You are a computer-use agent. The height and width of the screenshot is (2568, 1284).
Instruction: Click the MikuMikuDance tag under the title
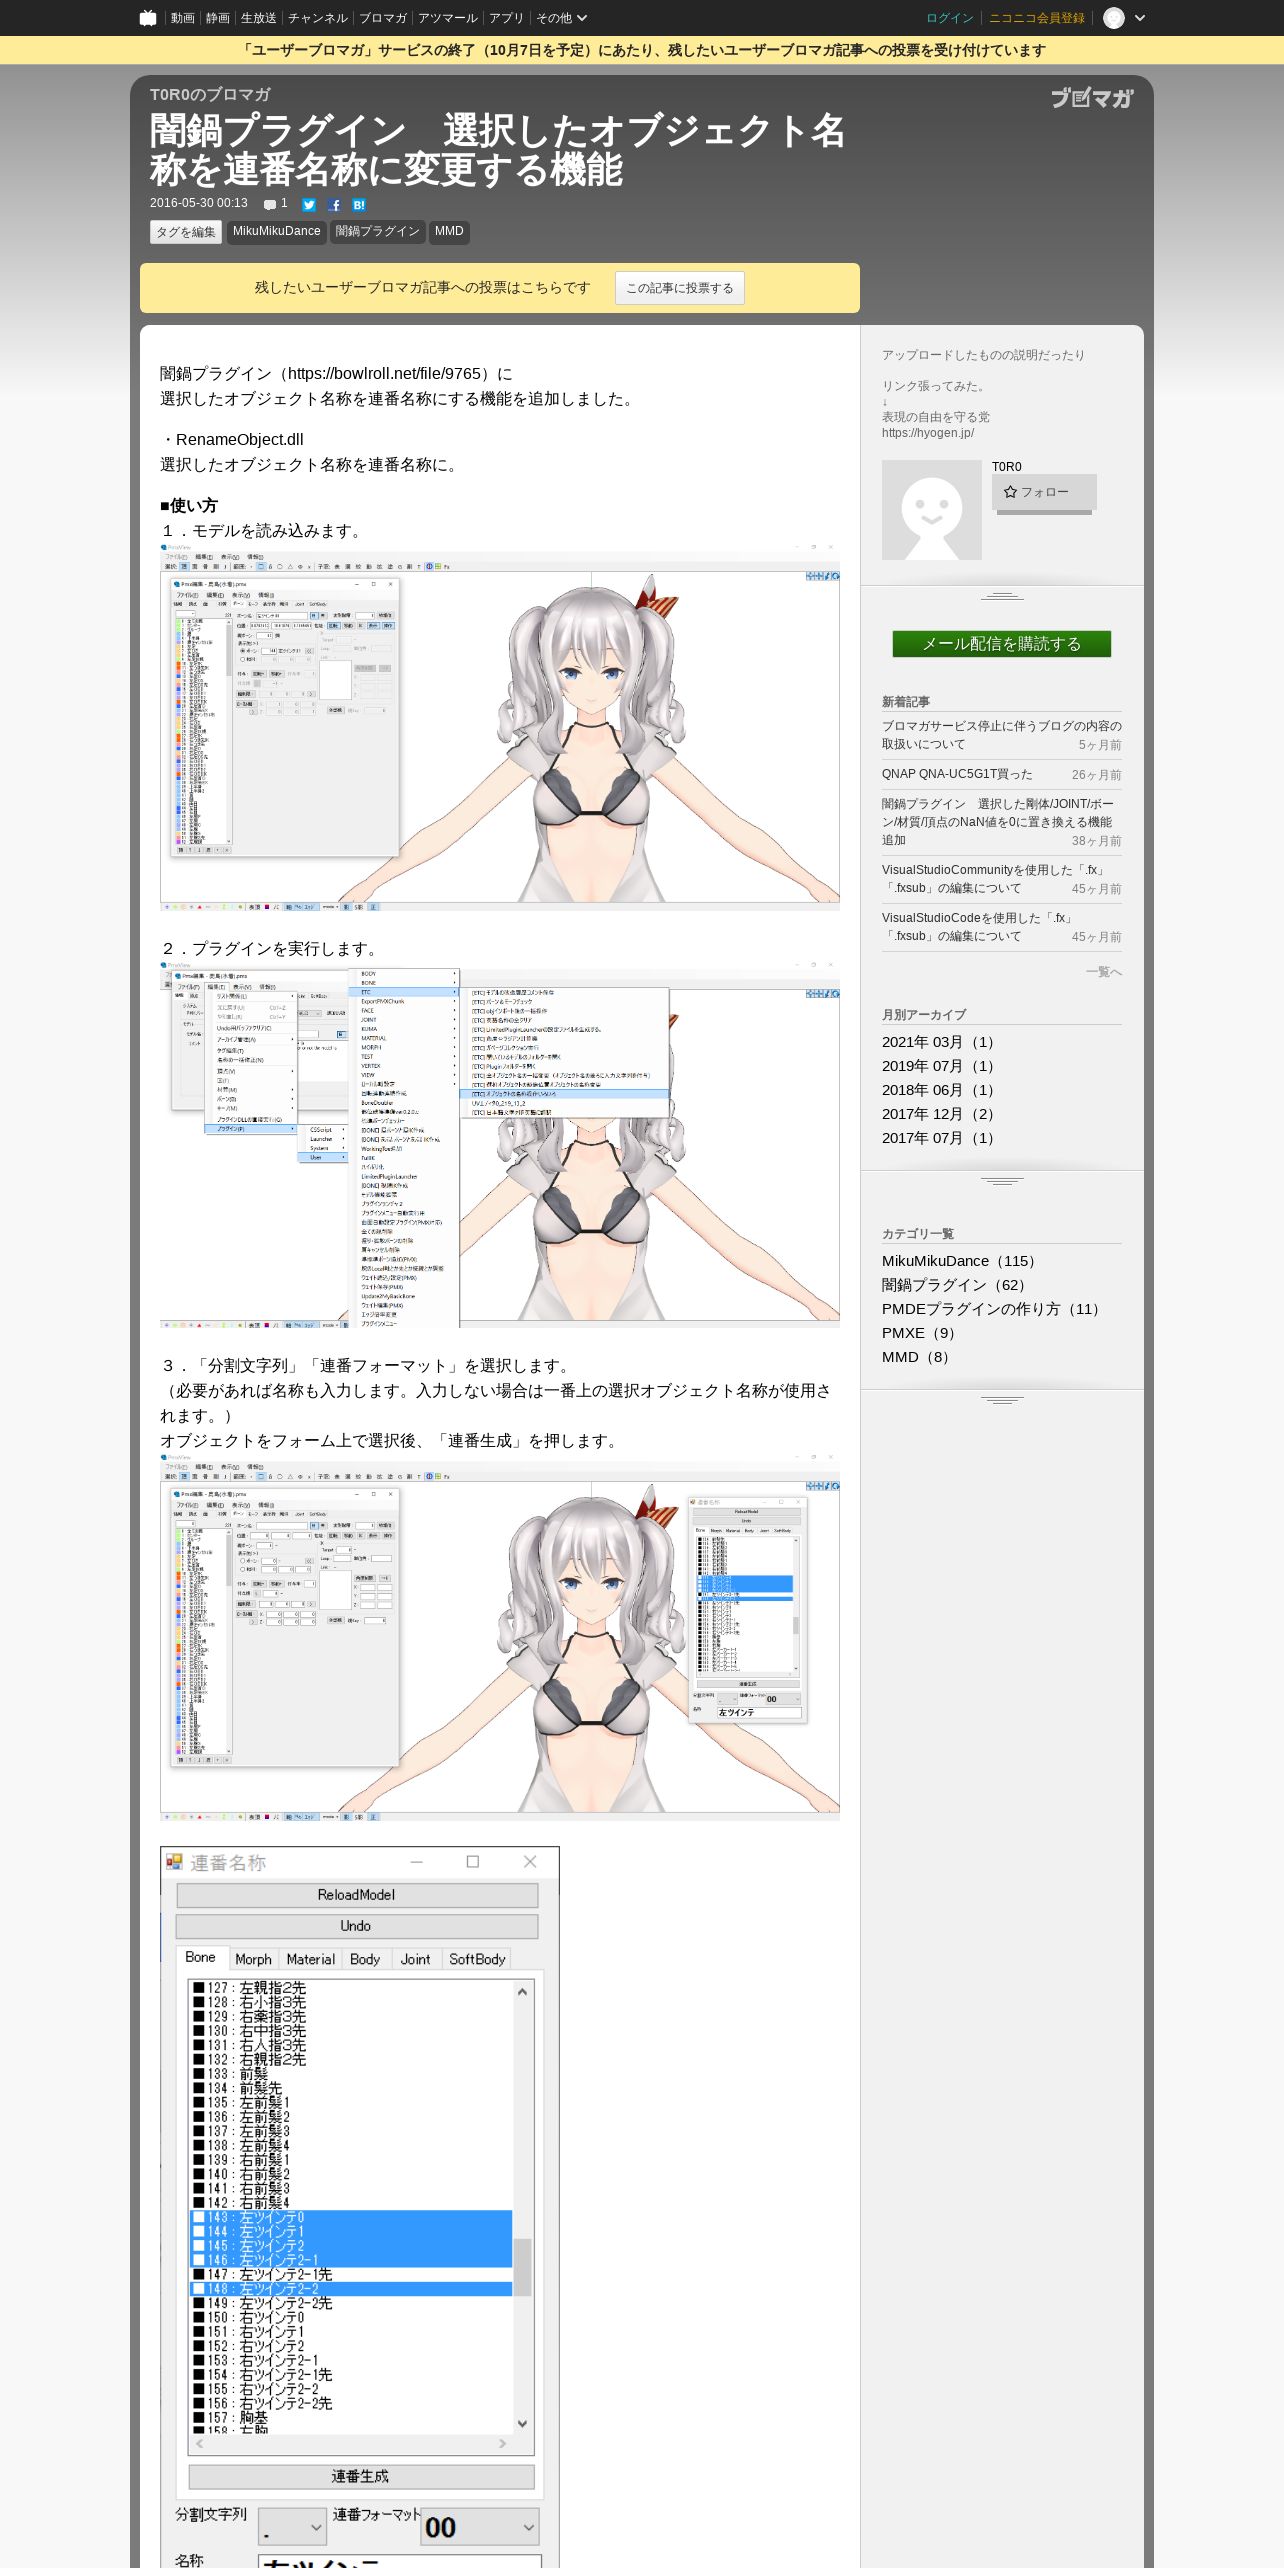coord(277,232)
